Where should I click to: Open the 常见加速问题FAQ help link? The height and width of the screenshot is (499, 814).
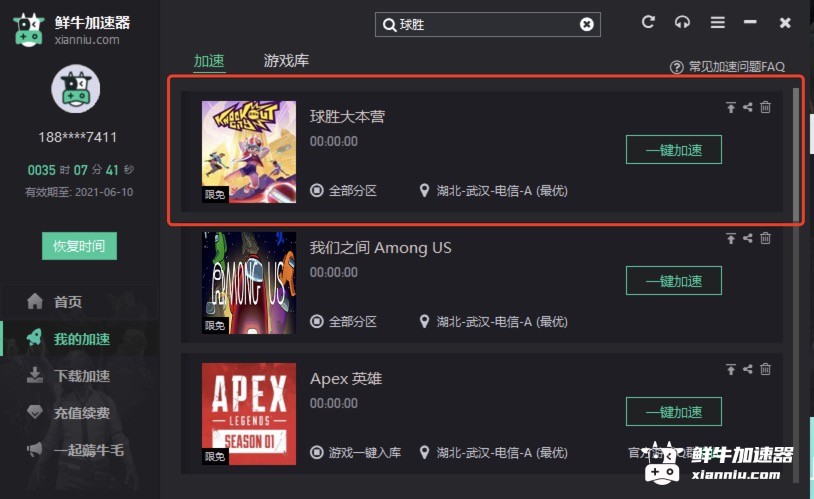[x=727, y=67]
